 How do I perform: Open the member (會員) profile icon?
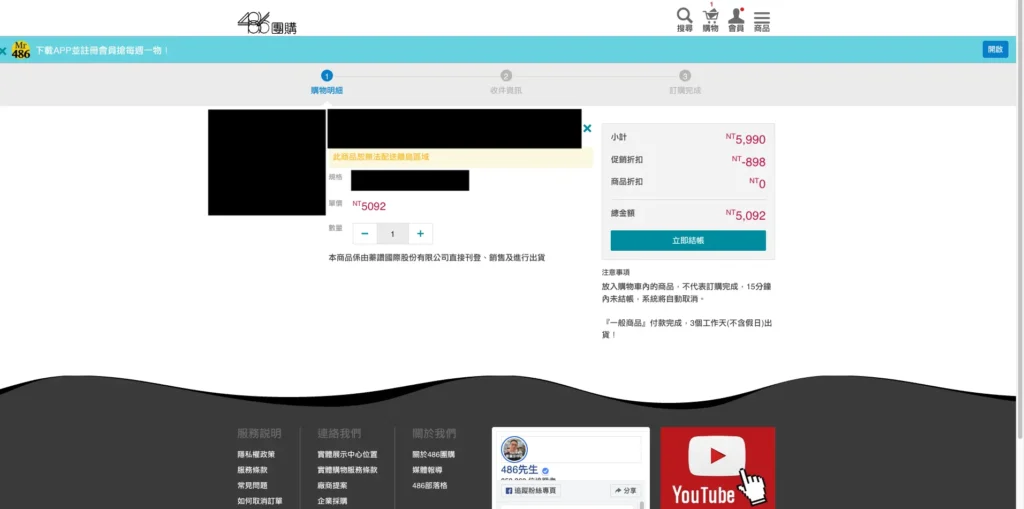(736, 20)
